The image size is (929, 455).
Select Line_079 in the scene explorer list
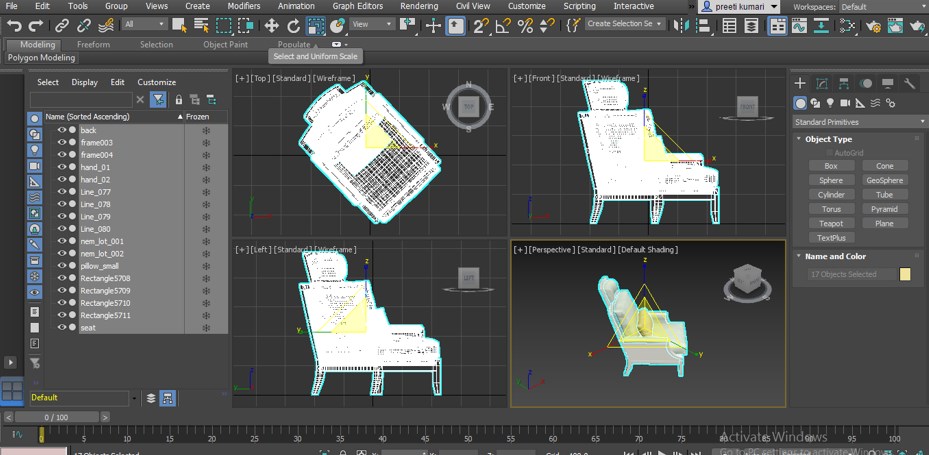pos(96,216)
